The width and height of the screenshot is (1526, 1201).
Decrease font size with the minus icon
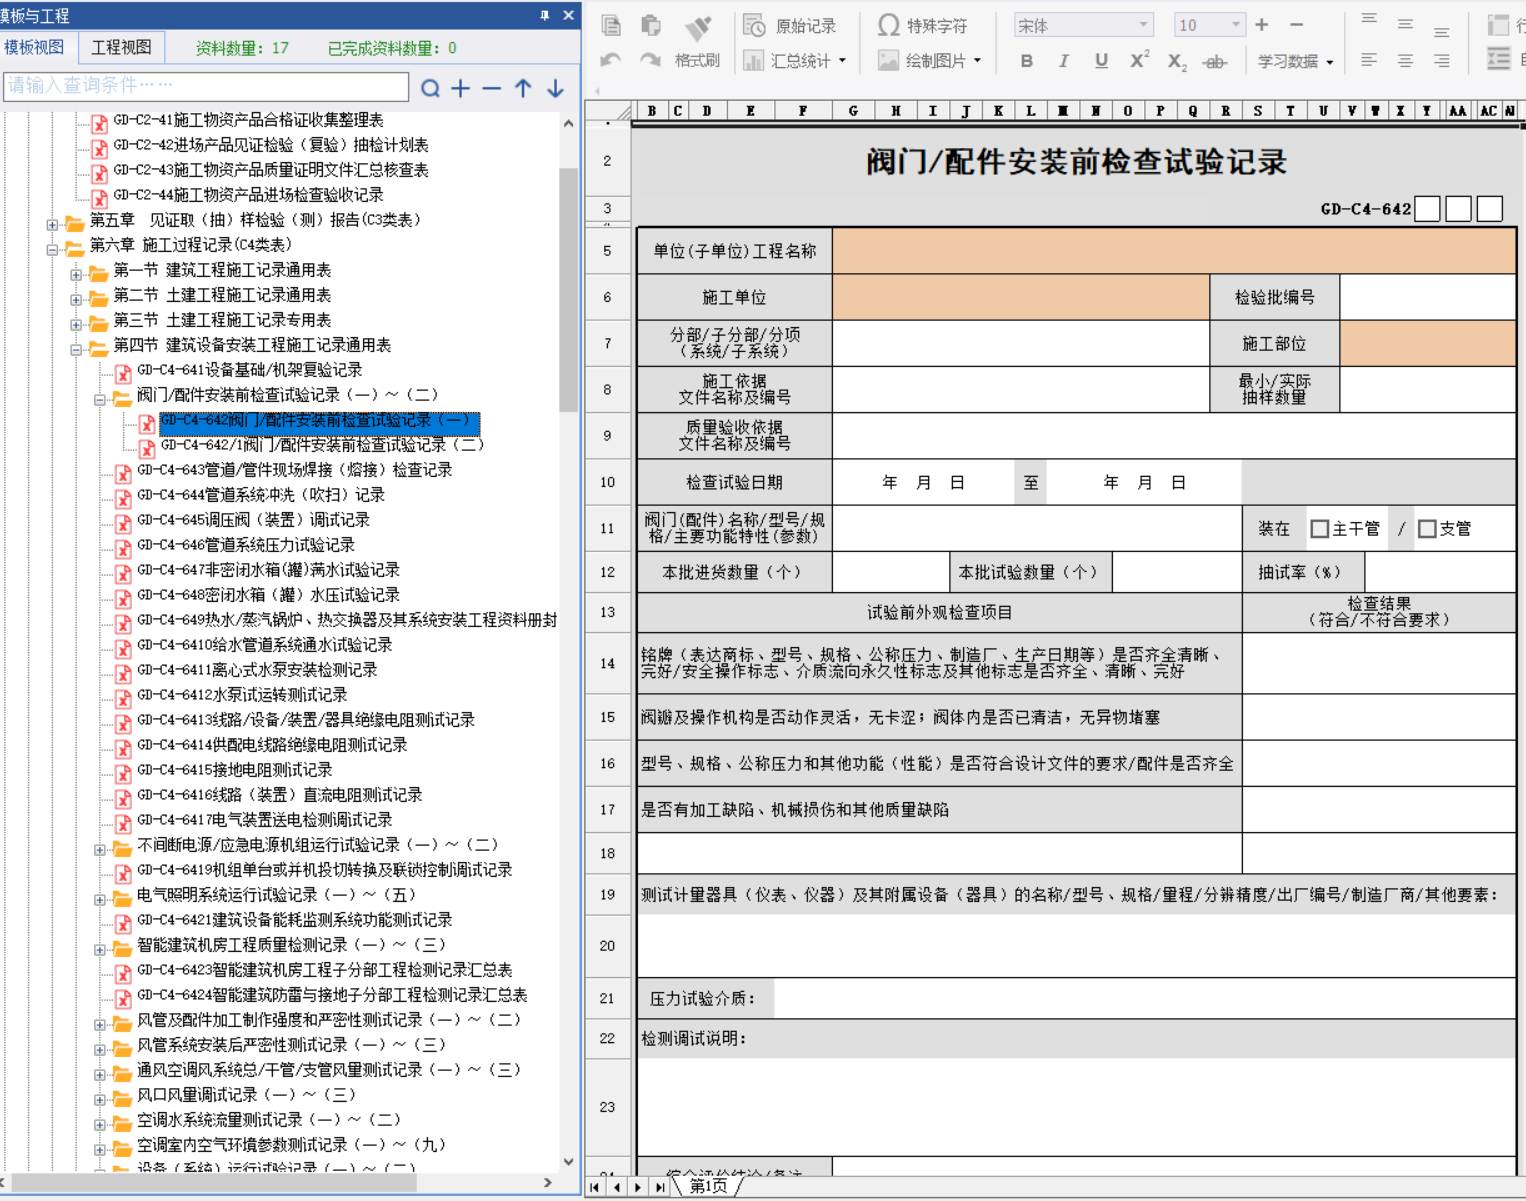pos(1297,25)
